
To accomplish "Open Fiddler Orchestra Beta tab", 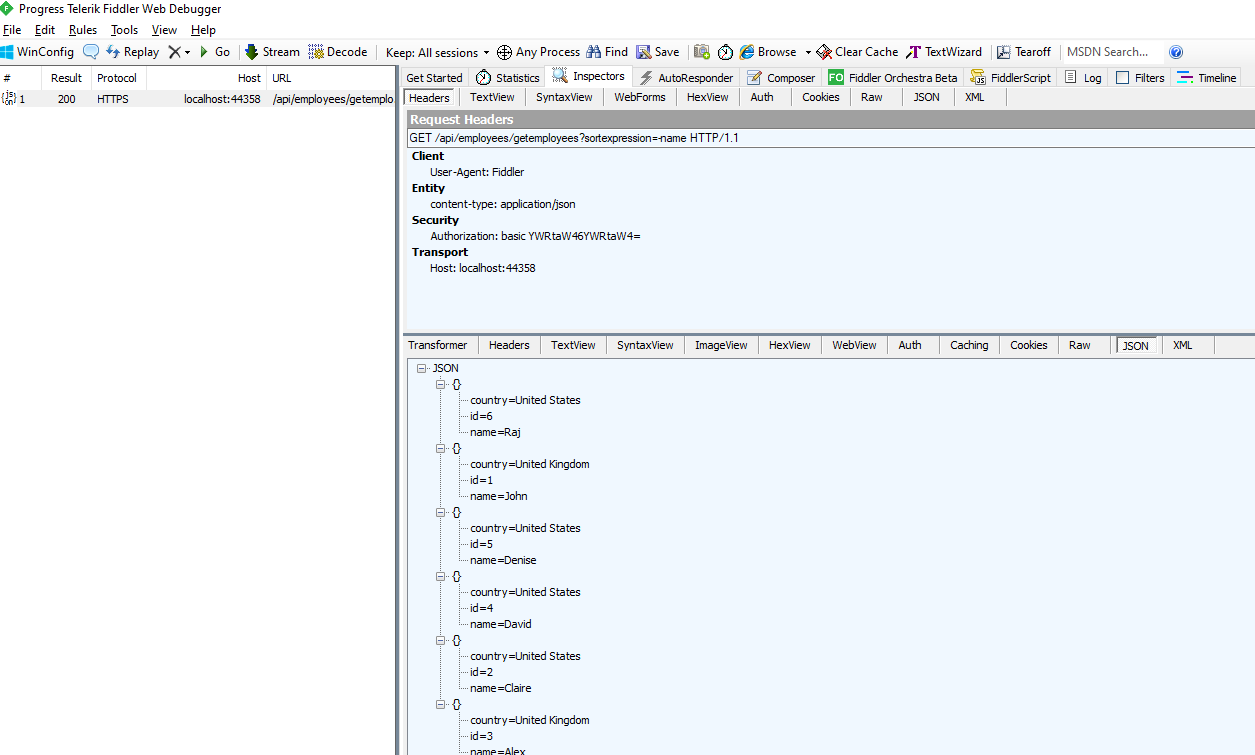I will click(x=893, y=78).
